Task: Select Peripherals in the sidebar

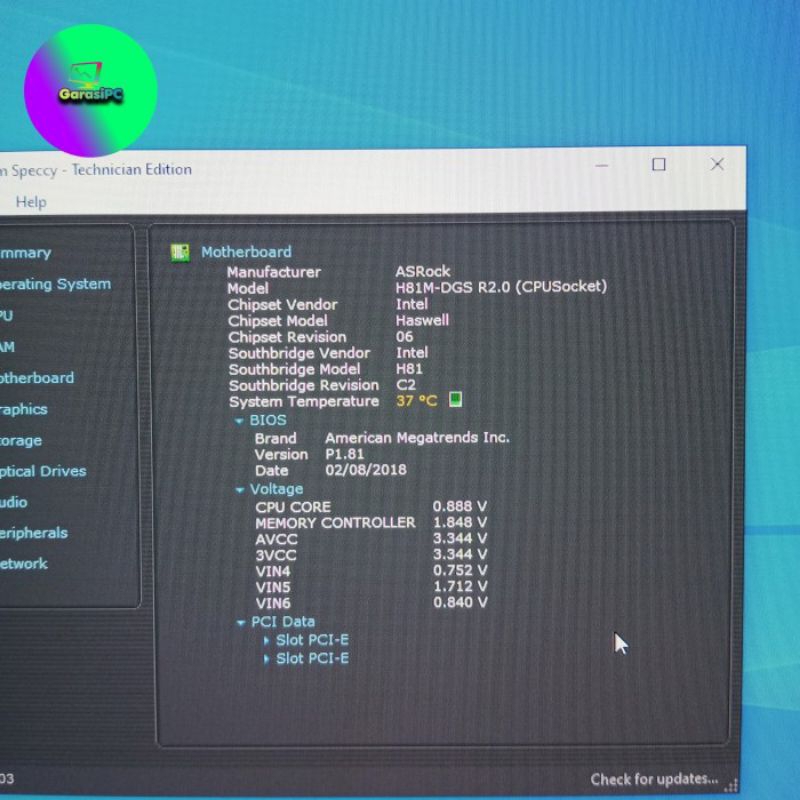Action: click(x=34, y=533)
